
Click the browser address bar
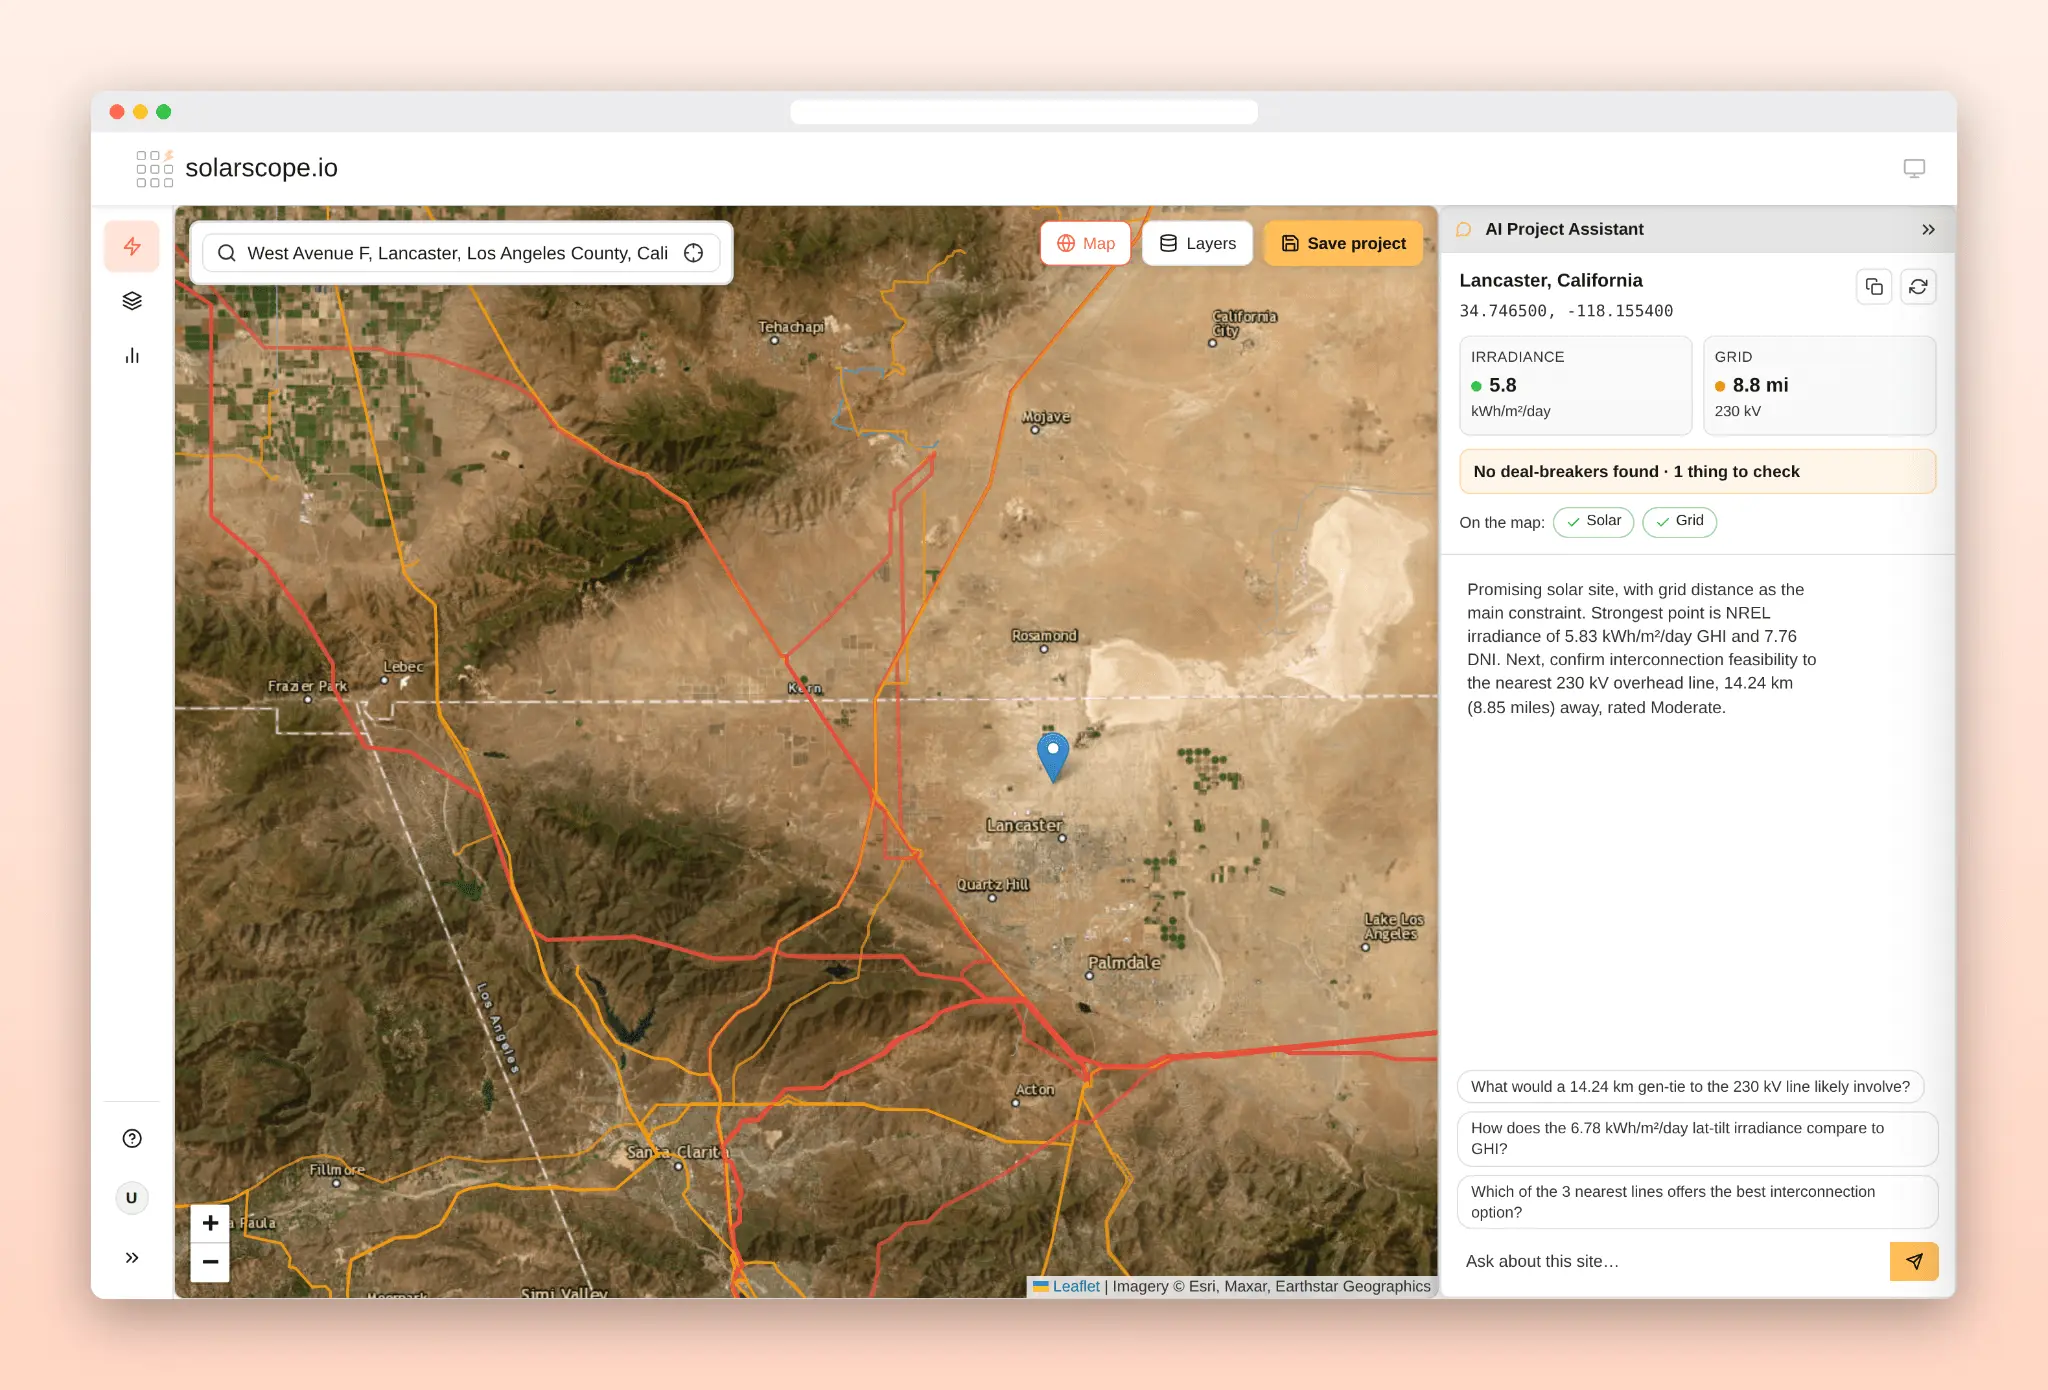(1024, 112)
